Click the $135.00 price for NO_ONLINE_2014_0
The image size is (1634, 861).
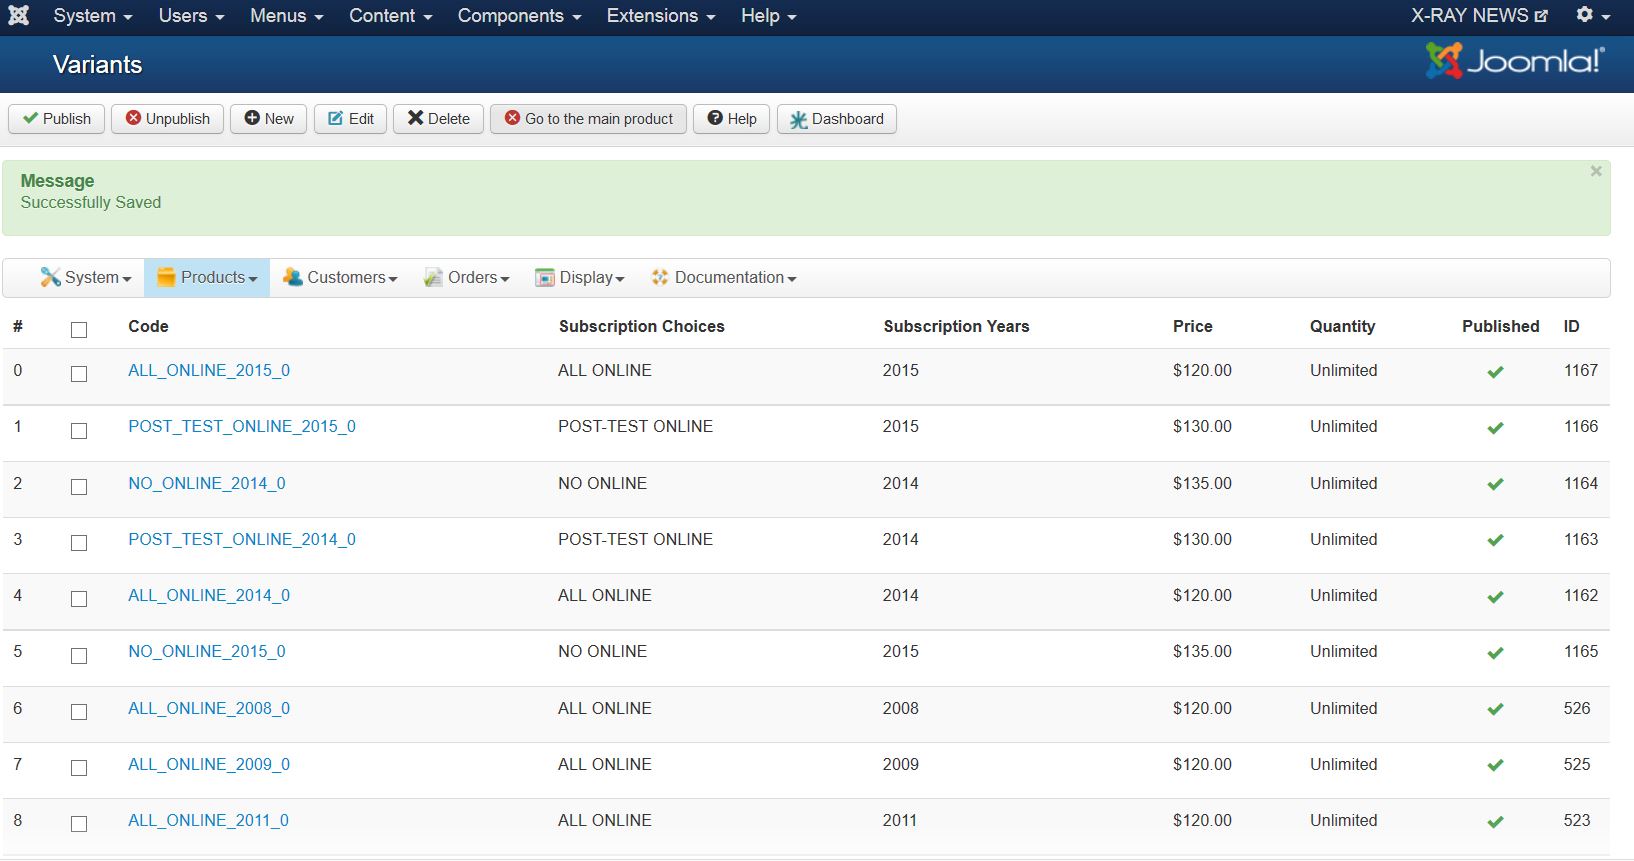coord(1202,484)
